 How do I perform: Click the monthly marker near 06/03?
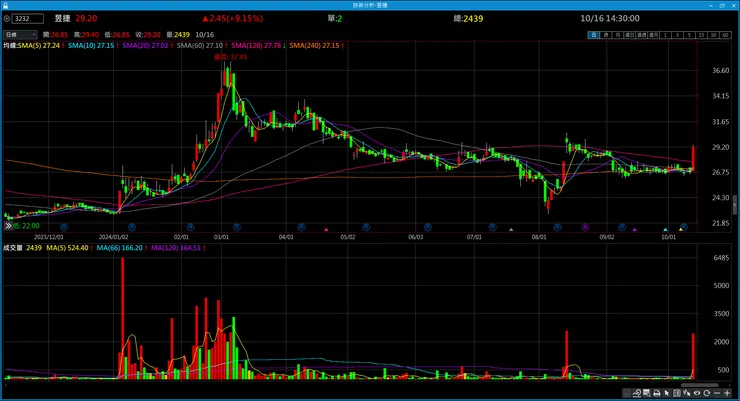coord(428,227)
